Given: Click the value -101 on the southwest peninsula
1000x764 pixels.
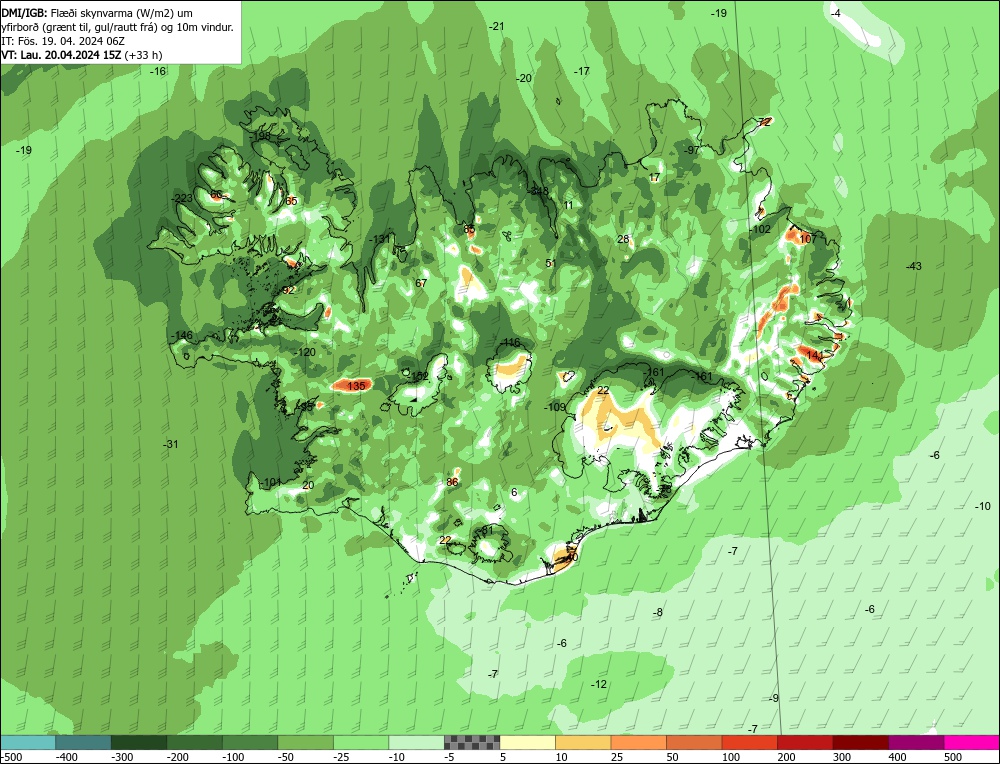Looking at the screenshot, I should coord(270,481).
